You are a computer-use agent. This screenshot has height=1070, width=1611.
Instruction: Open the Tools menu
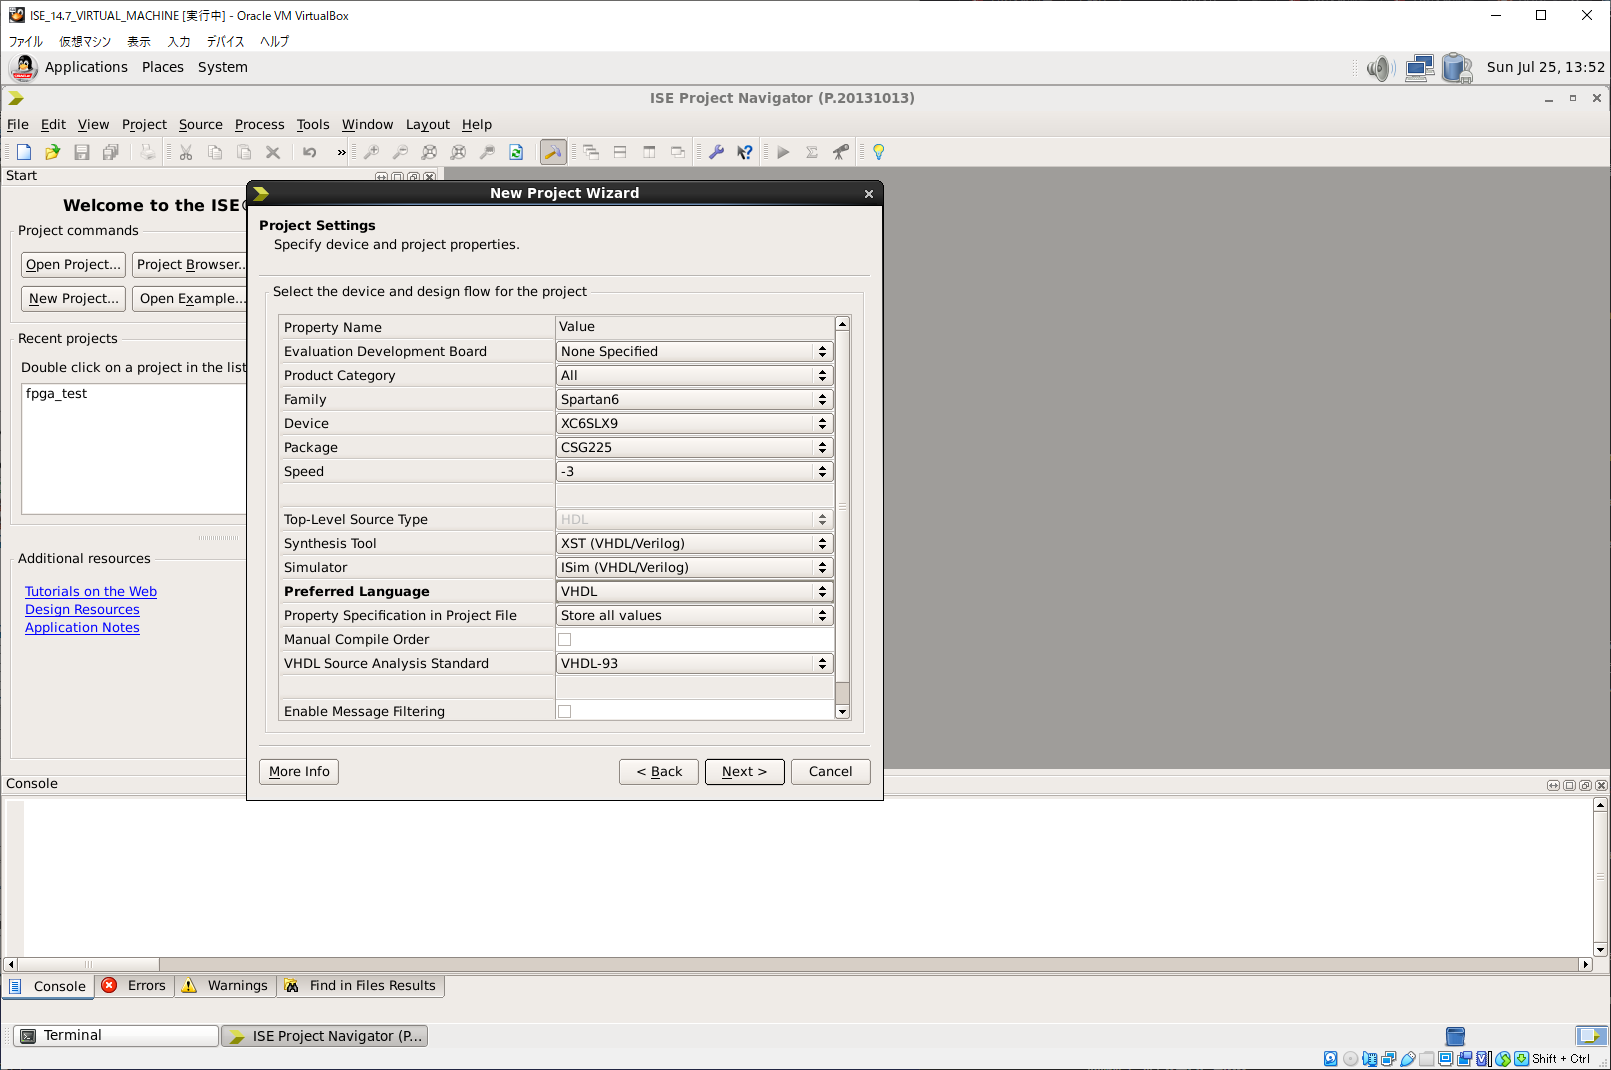pos(313,124)
